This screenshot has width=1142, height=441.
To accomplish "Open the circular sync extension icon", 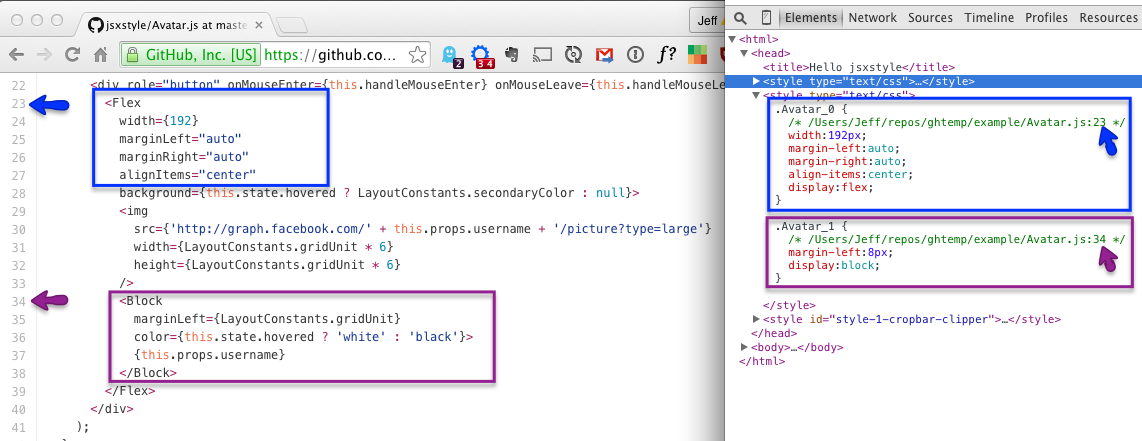I will 574,55.
